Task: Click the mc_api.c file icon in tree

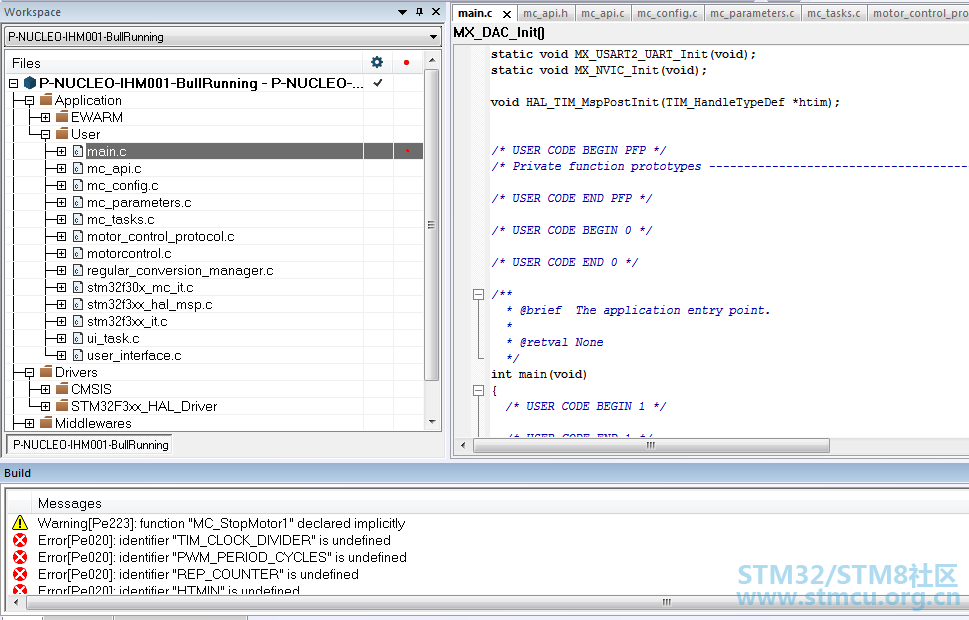Action: (78, 168)
